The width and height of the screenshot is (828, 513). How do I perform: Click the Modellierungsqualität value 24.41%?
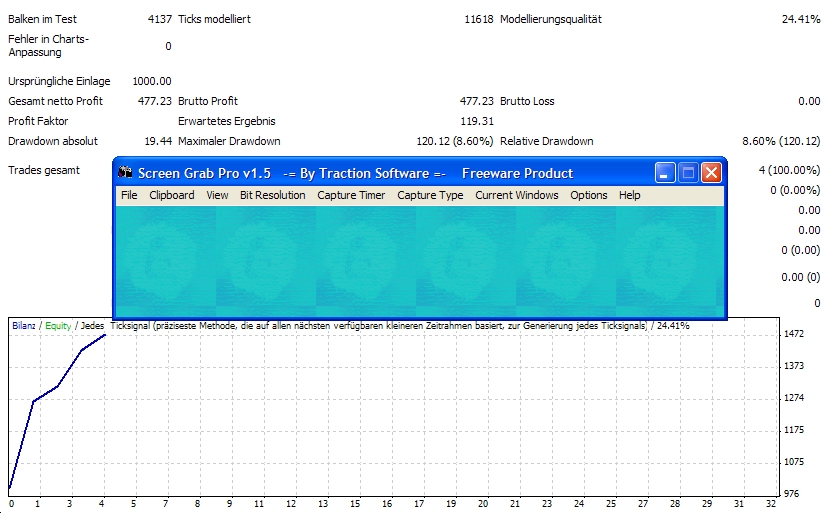click(800, 19)
